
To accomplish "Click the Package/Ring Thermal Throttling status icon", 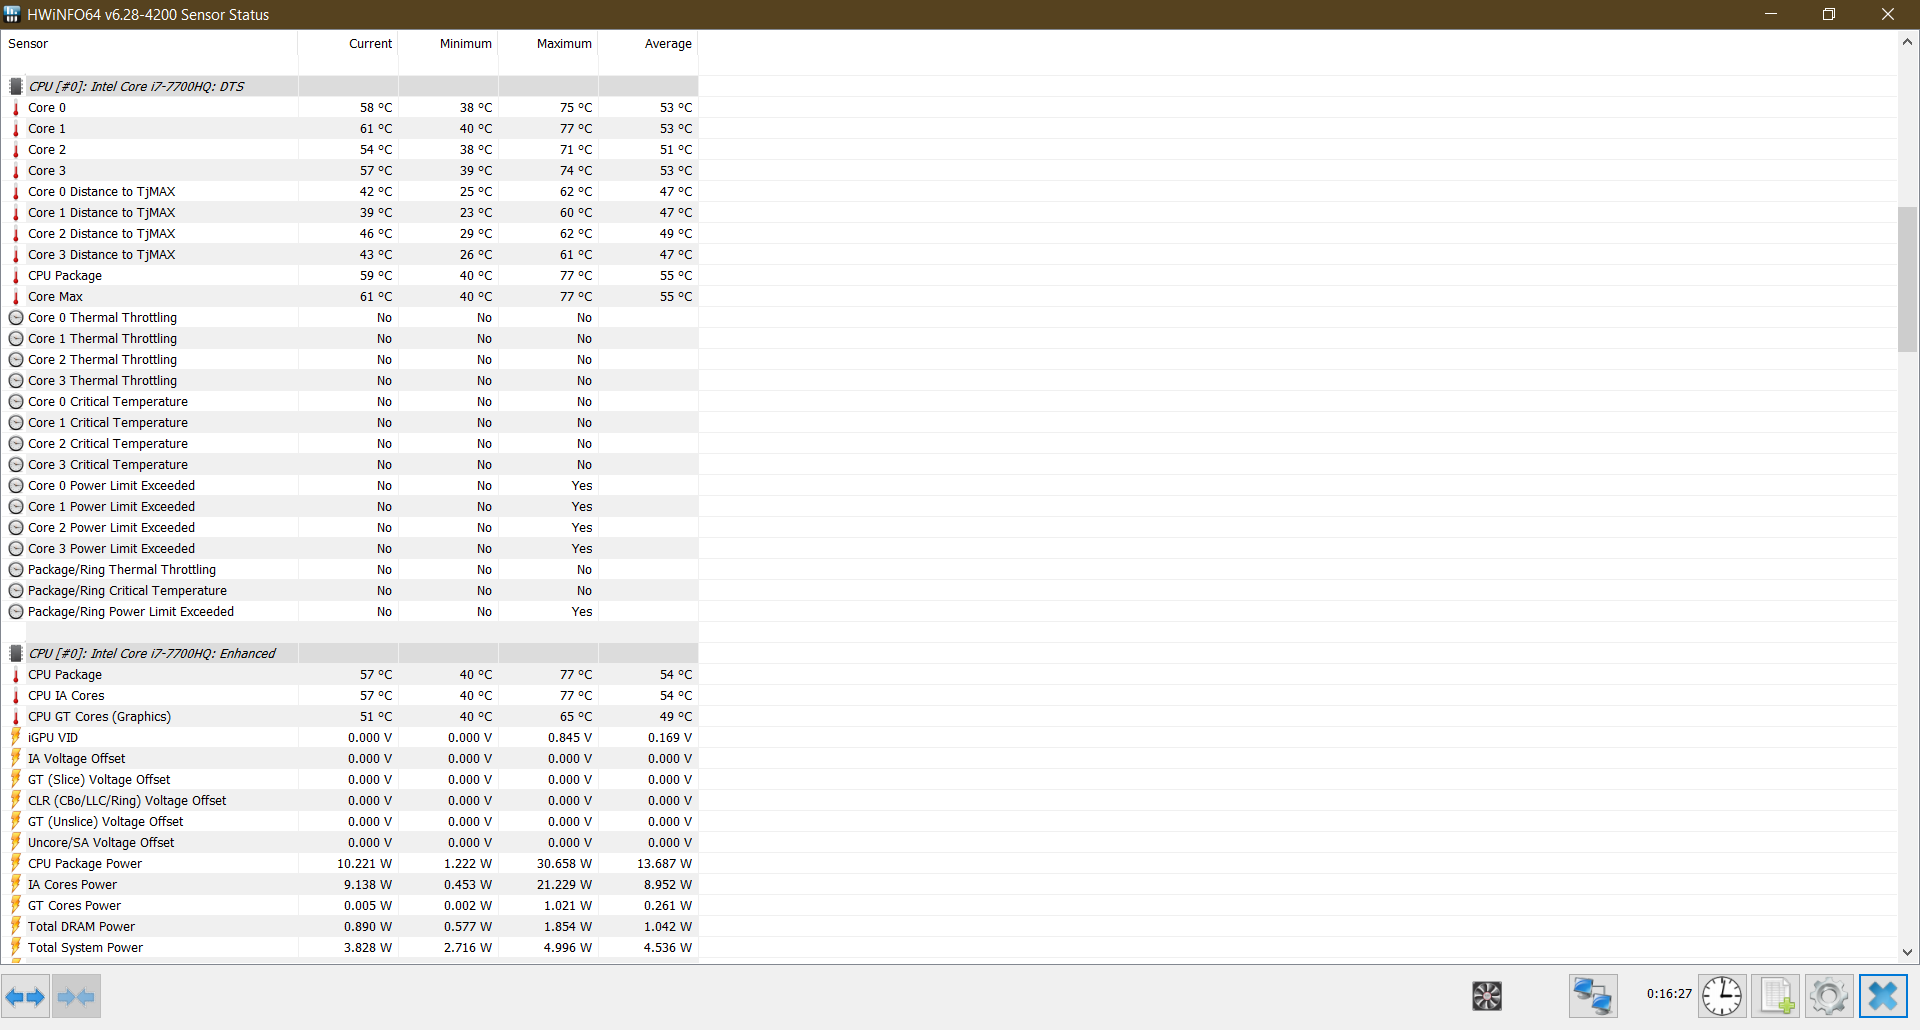I will [x=16, y=570].
